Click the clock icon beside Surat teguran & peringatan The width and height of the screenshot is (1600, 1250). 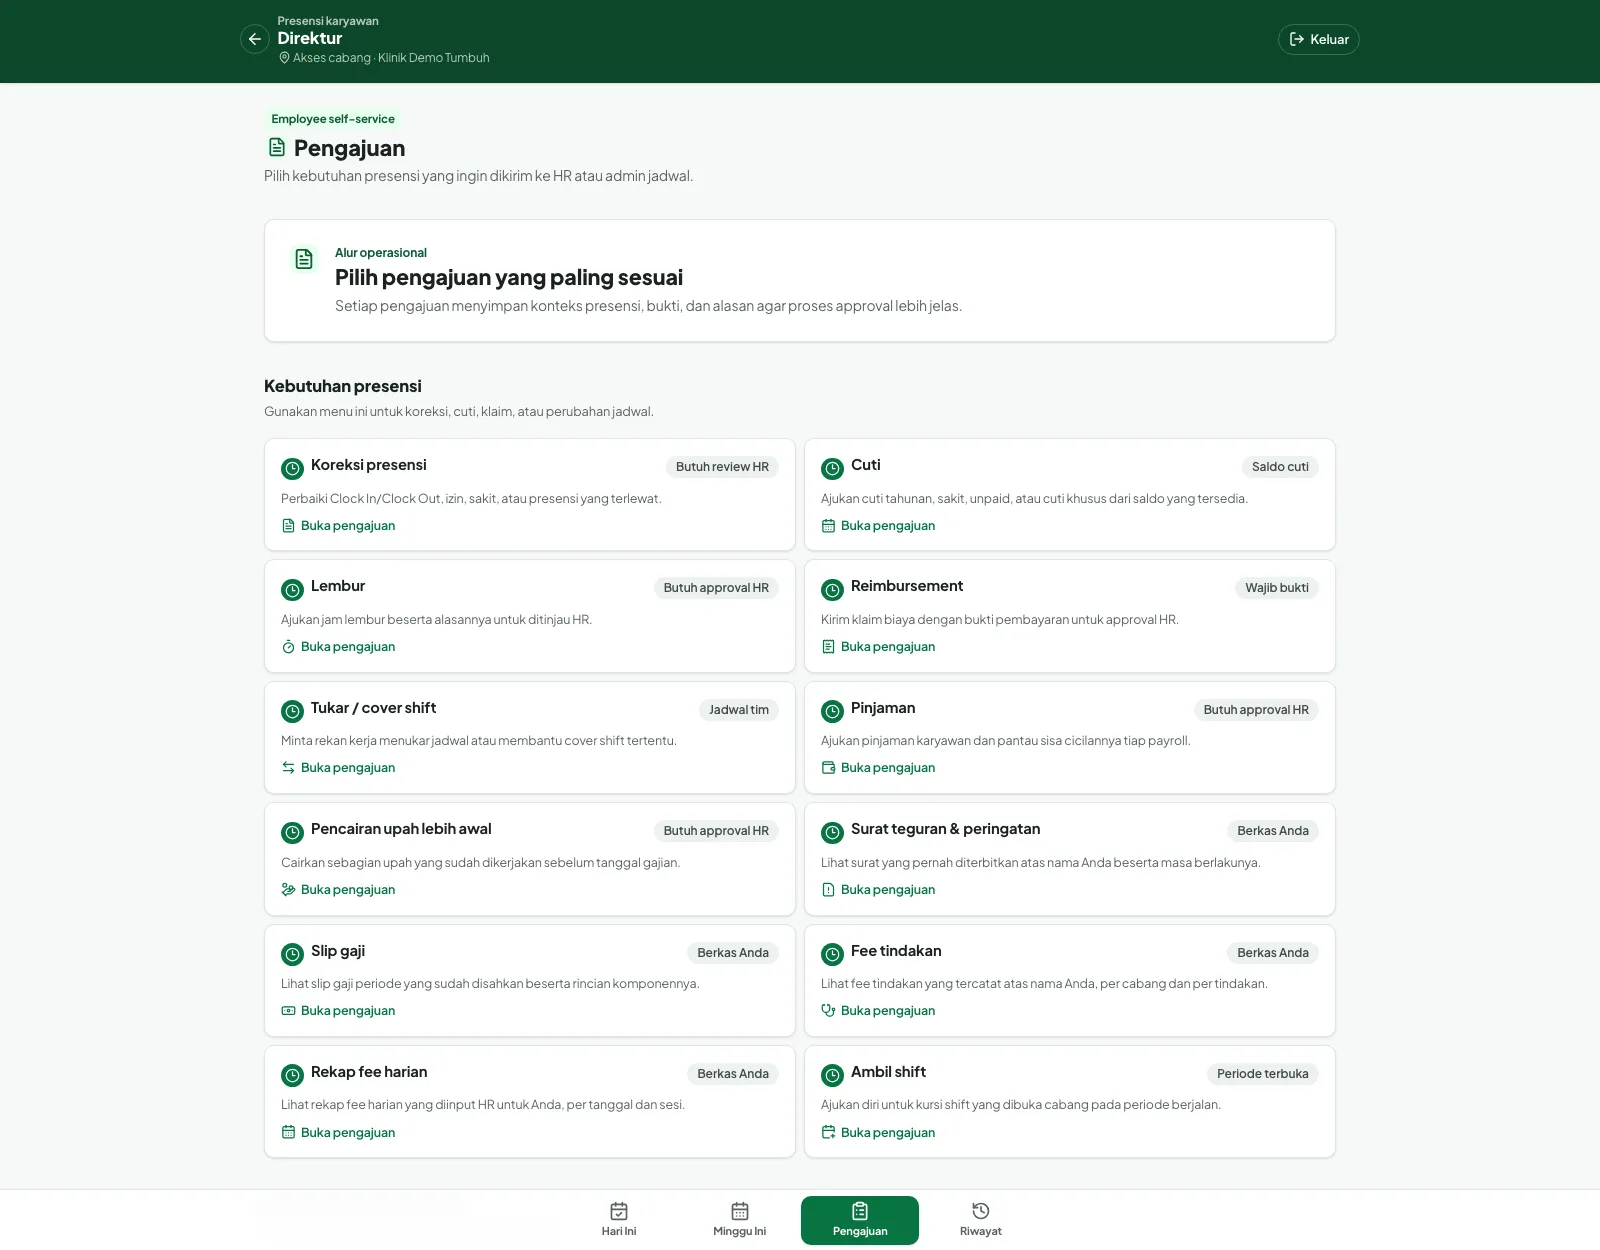coord(832,832)
